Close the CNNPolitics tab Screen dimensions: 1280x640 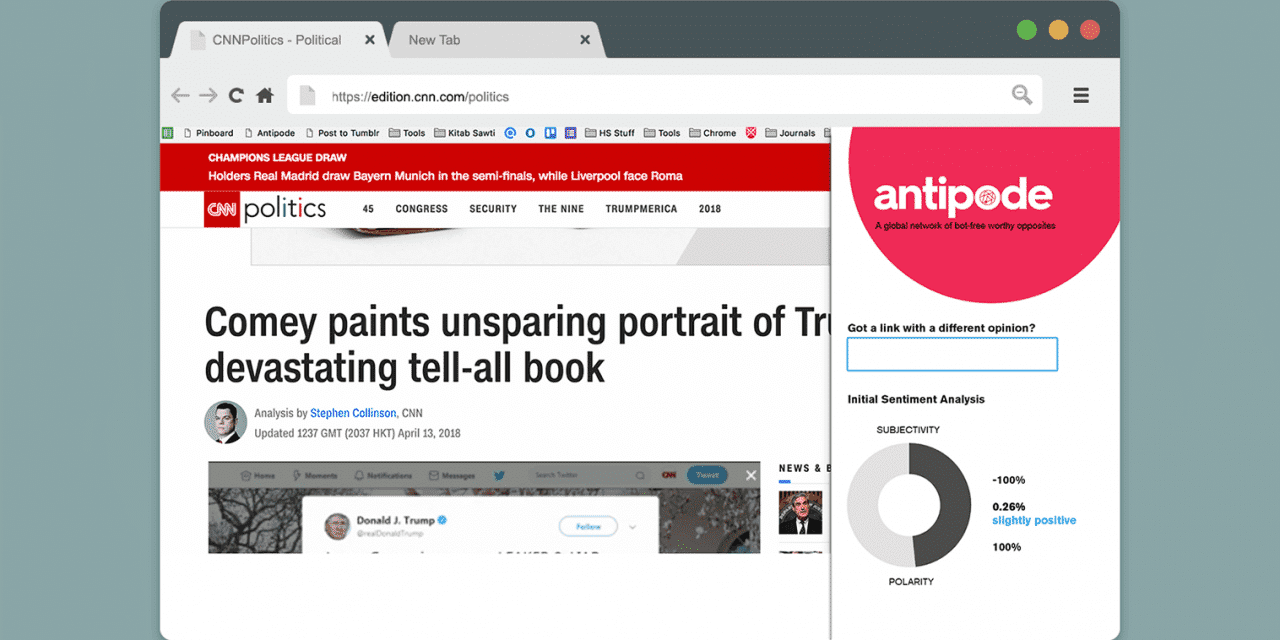pos(370,40)
